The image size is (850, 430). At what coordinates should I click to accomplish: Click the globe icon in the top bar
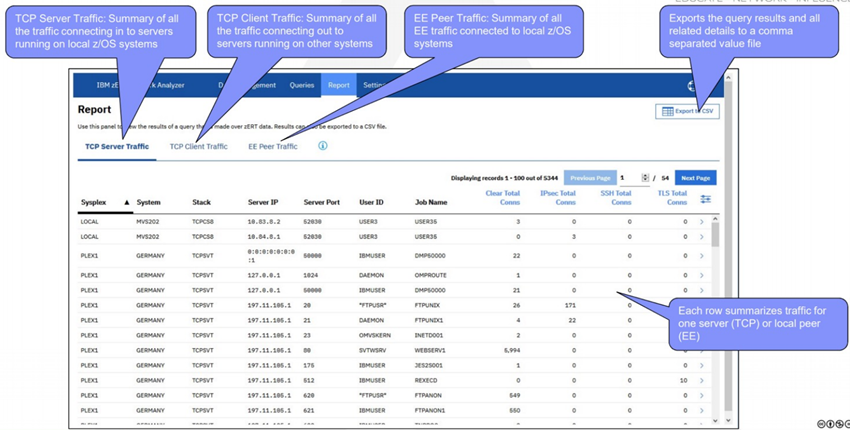691,86
